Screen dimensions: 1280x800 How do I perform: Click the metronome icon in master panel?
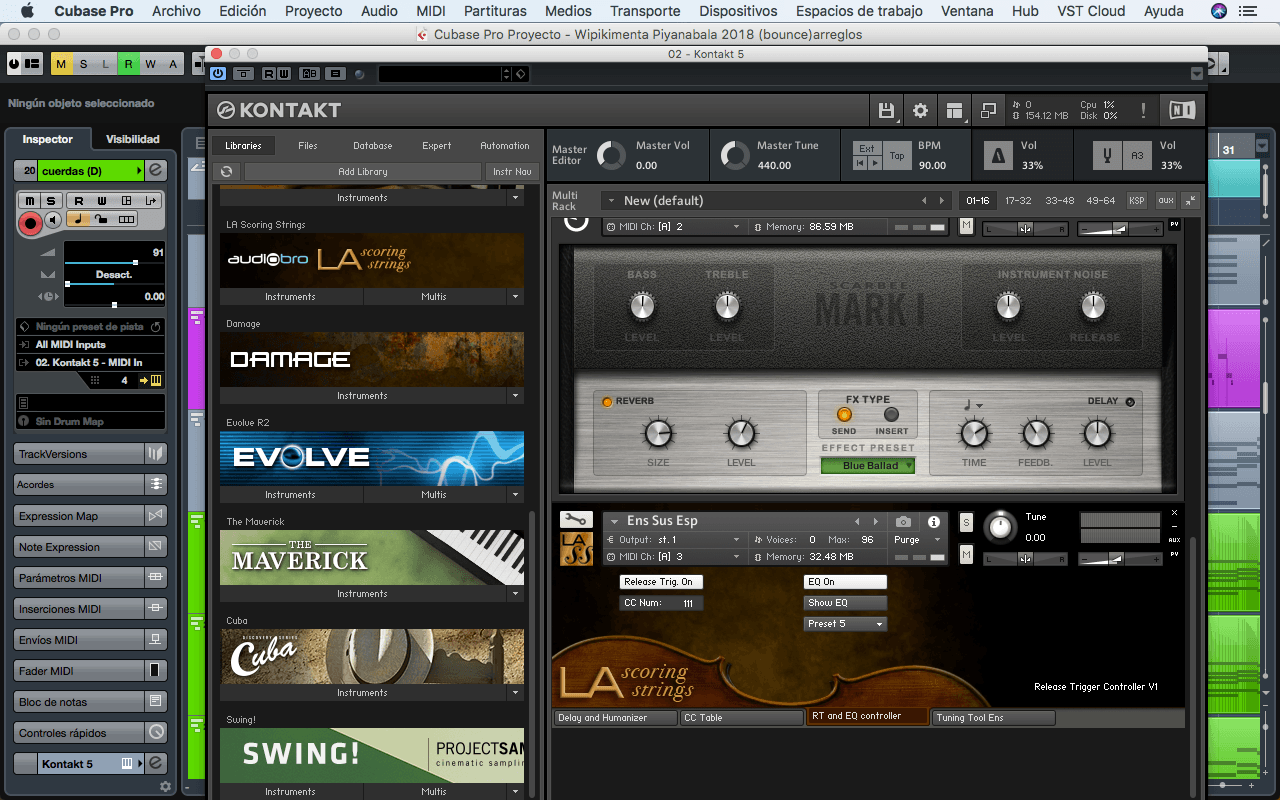pyautogui.click(x=998, y=155)
